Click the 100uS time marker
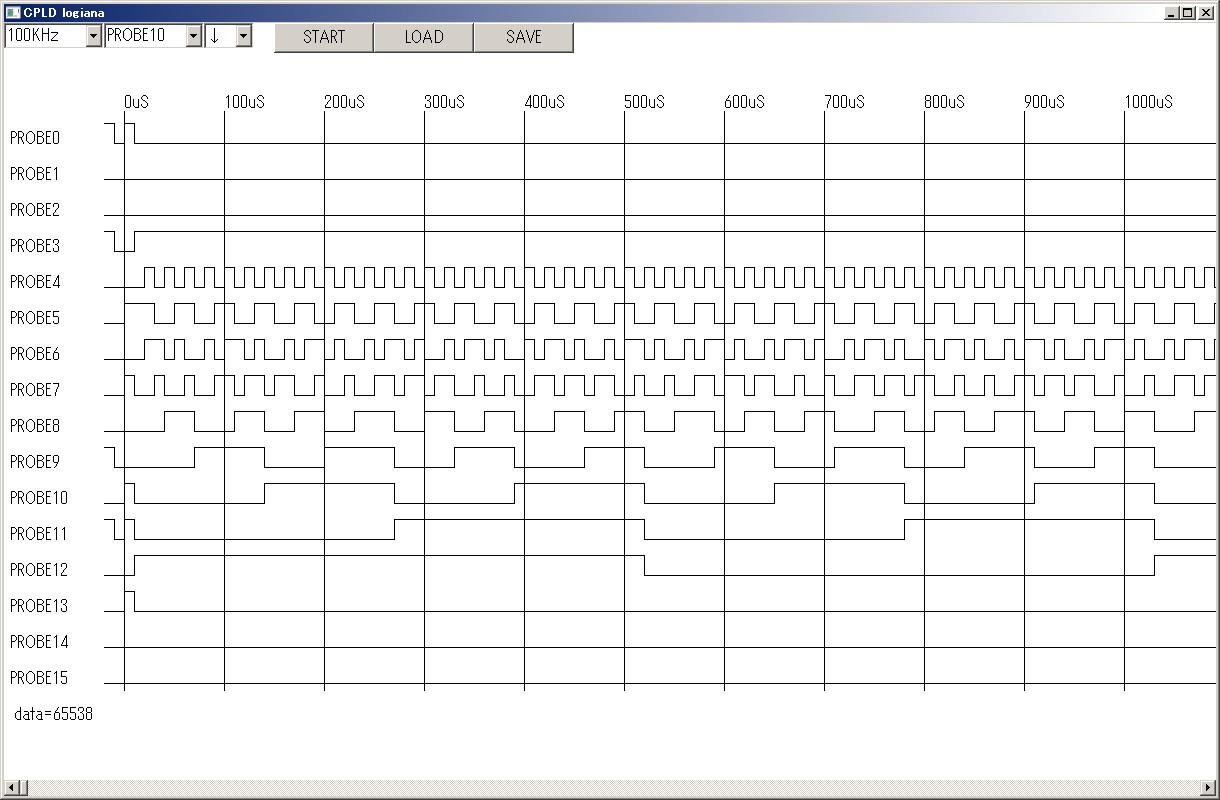 tap(245, 102)
